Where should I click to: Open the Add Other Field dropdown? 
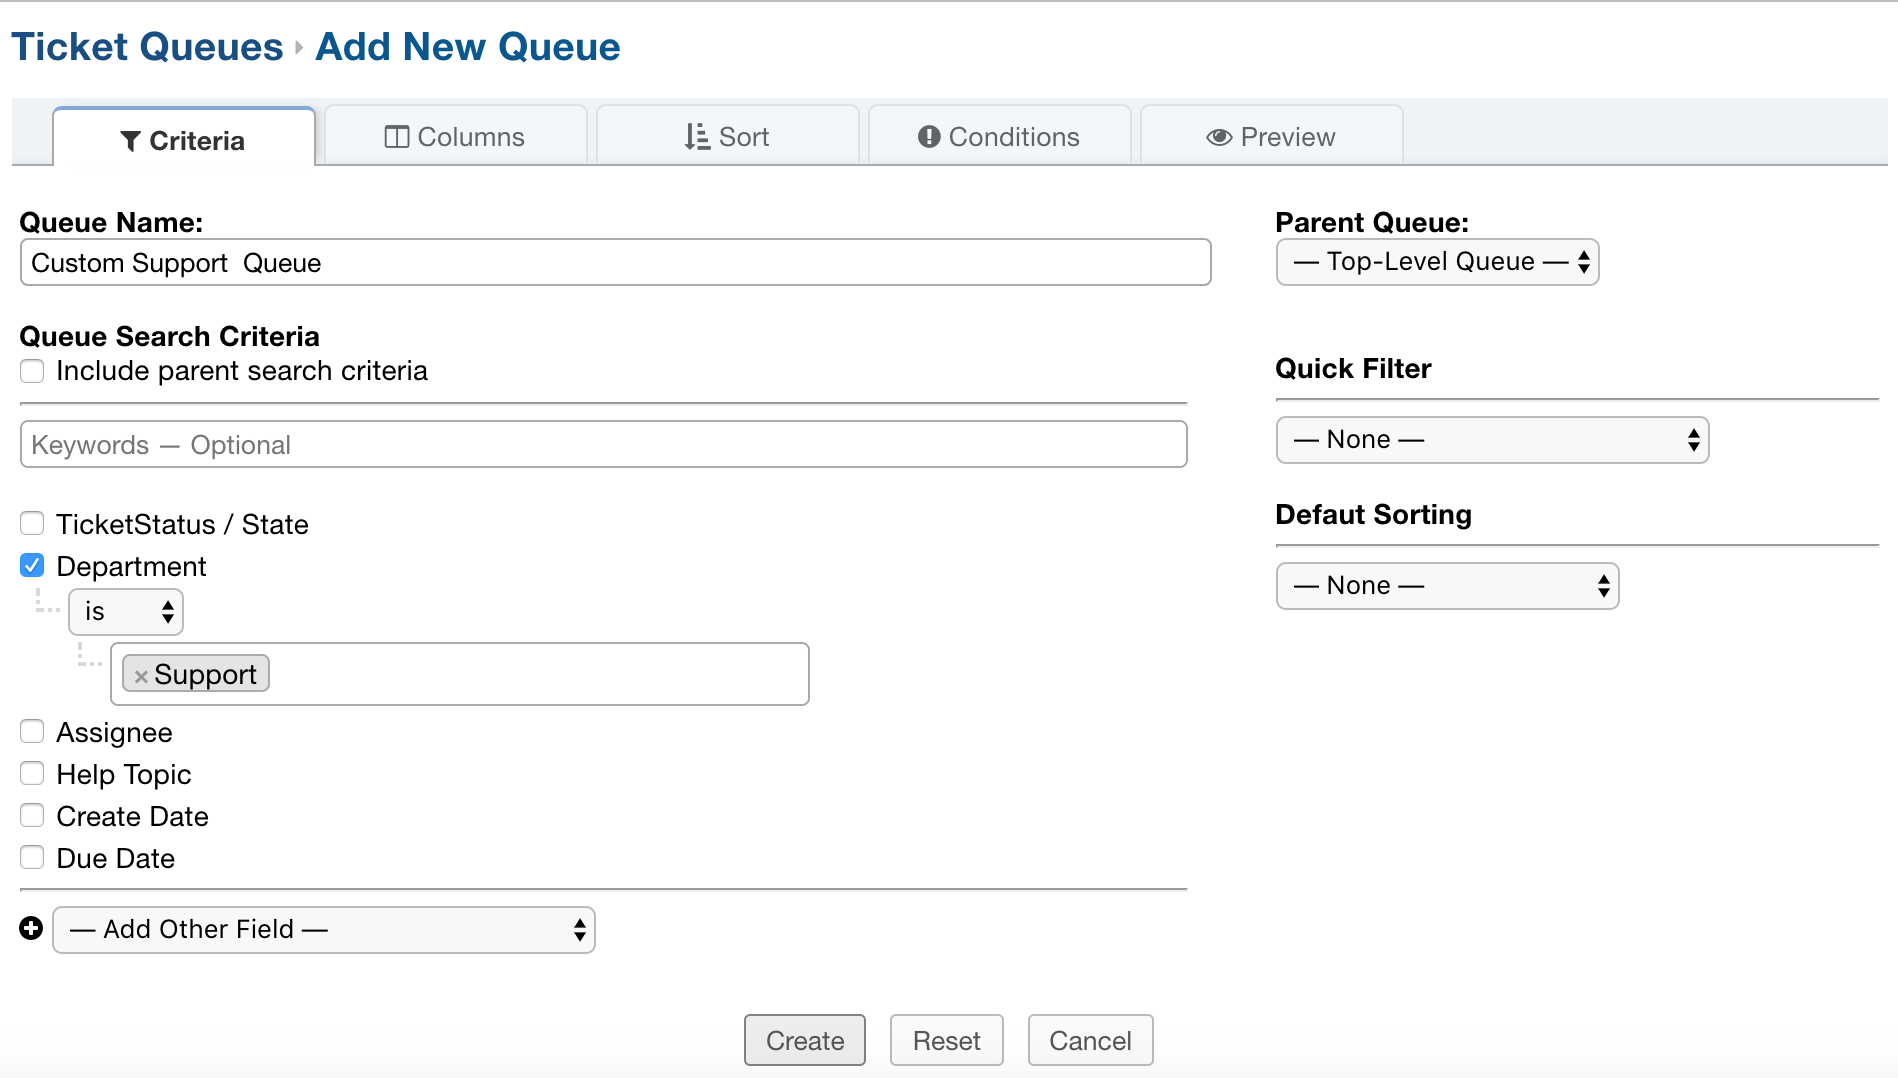pyautogui.click(x=322, y=930)
